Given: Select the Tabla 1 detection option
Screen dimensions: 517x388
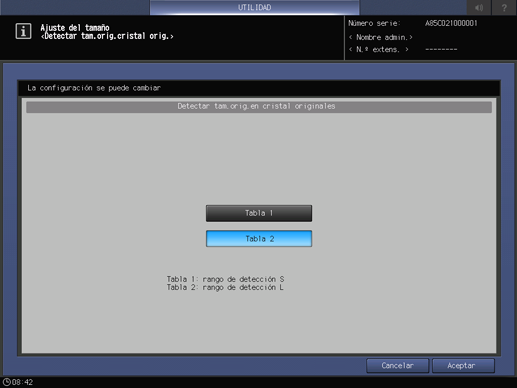Looking at the screenshot, I should tap(259, 213).
